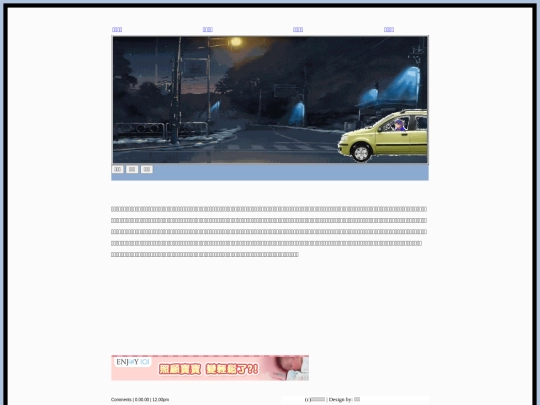Open the third top navigation link
The height and width of the screenshot is (405, 540).
pyautogui.click(x=298, y=30)
